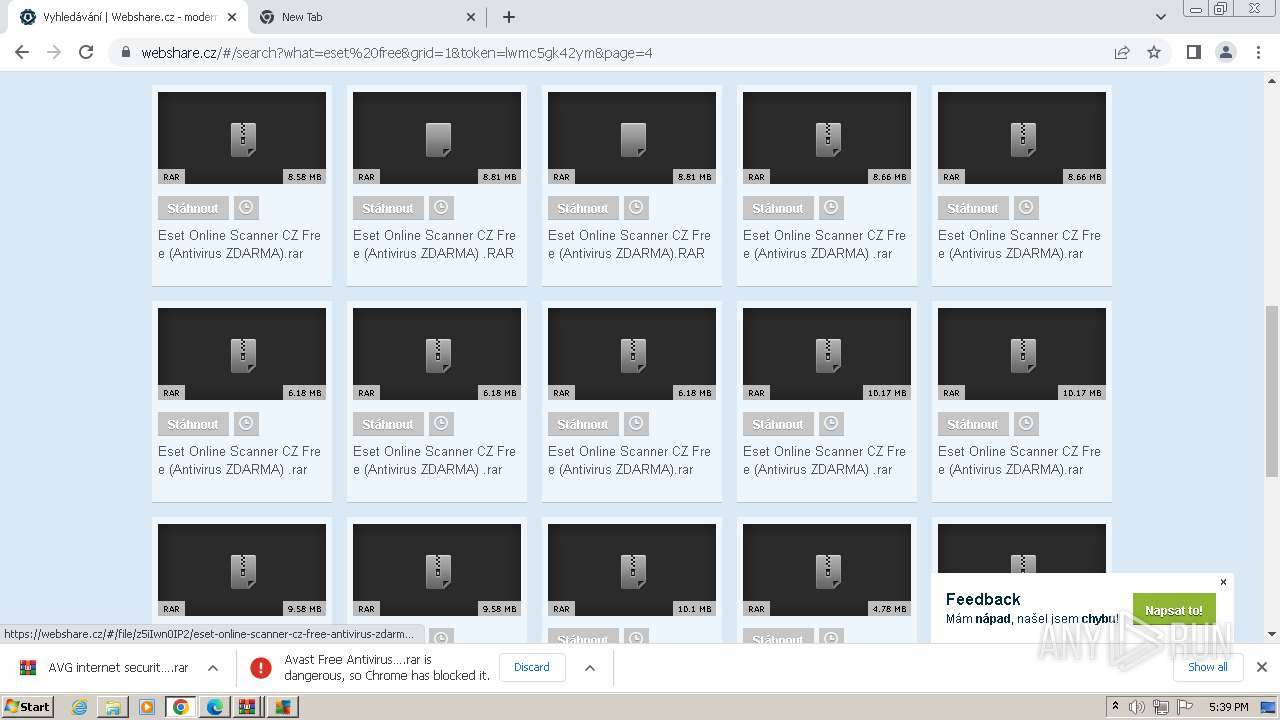Bookmark this tab with the star icon
The height and width of the screenshot is (720, 1280).
[x=1154, y=53]
